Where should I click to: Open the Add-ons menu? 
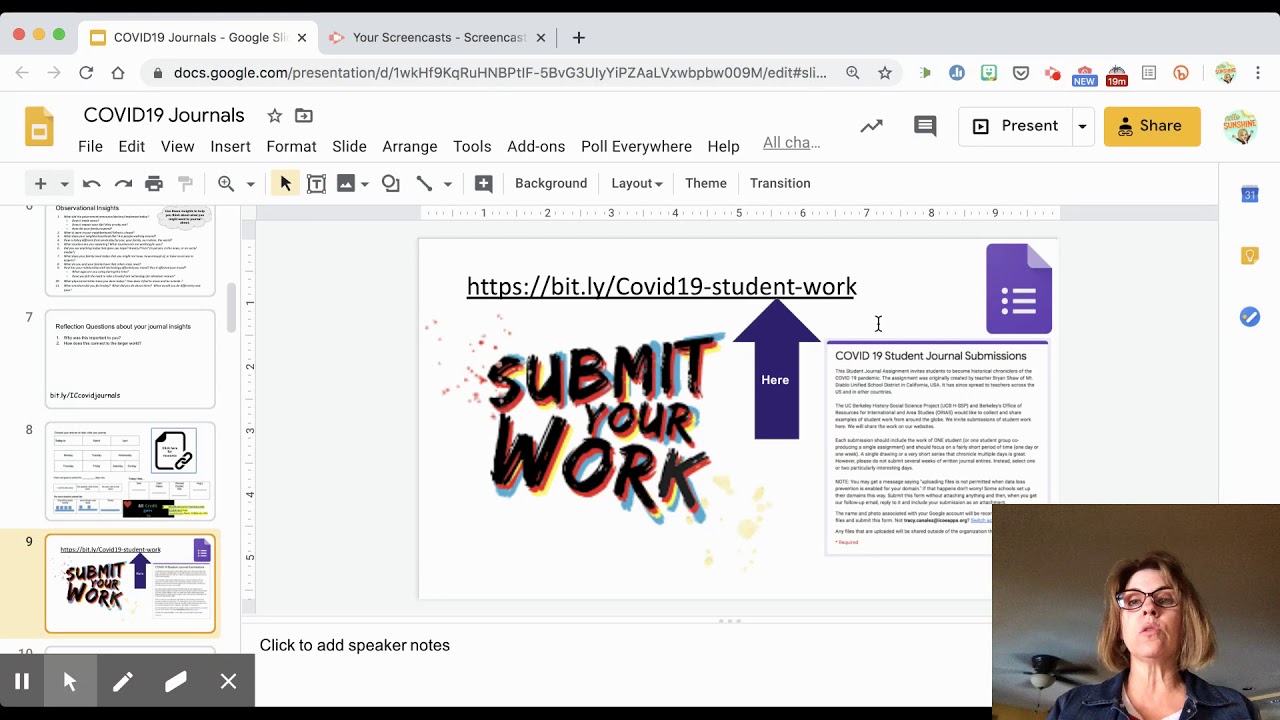(536, 146)
